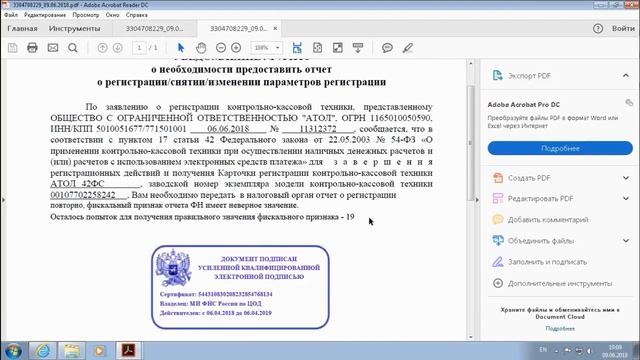Viewport: 640px width, 360px height.
Task: Click the document vertical scrollbar thumb
Action: click(471, 143)
